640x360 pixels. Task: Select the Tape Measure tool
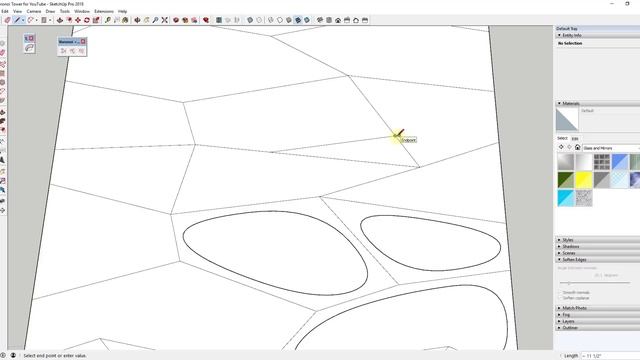(x=108, y=20)
